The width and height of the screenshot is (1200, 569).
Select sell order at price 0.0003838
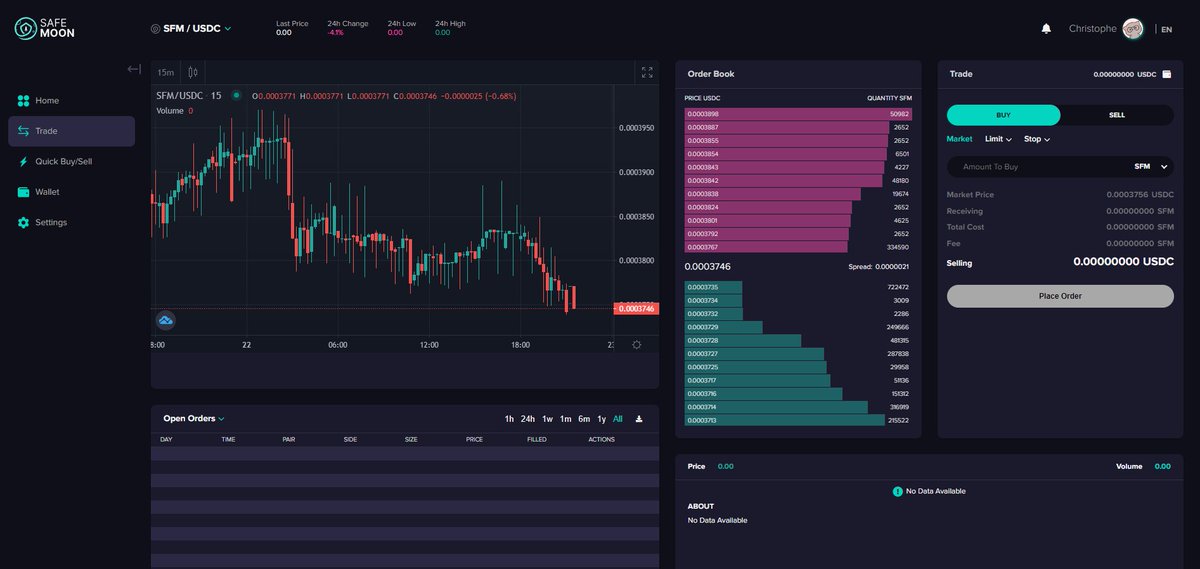click(798, 194)
